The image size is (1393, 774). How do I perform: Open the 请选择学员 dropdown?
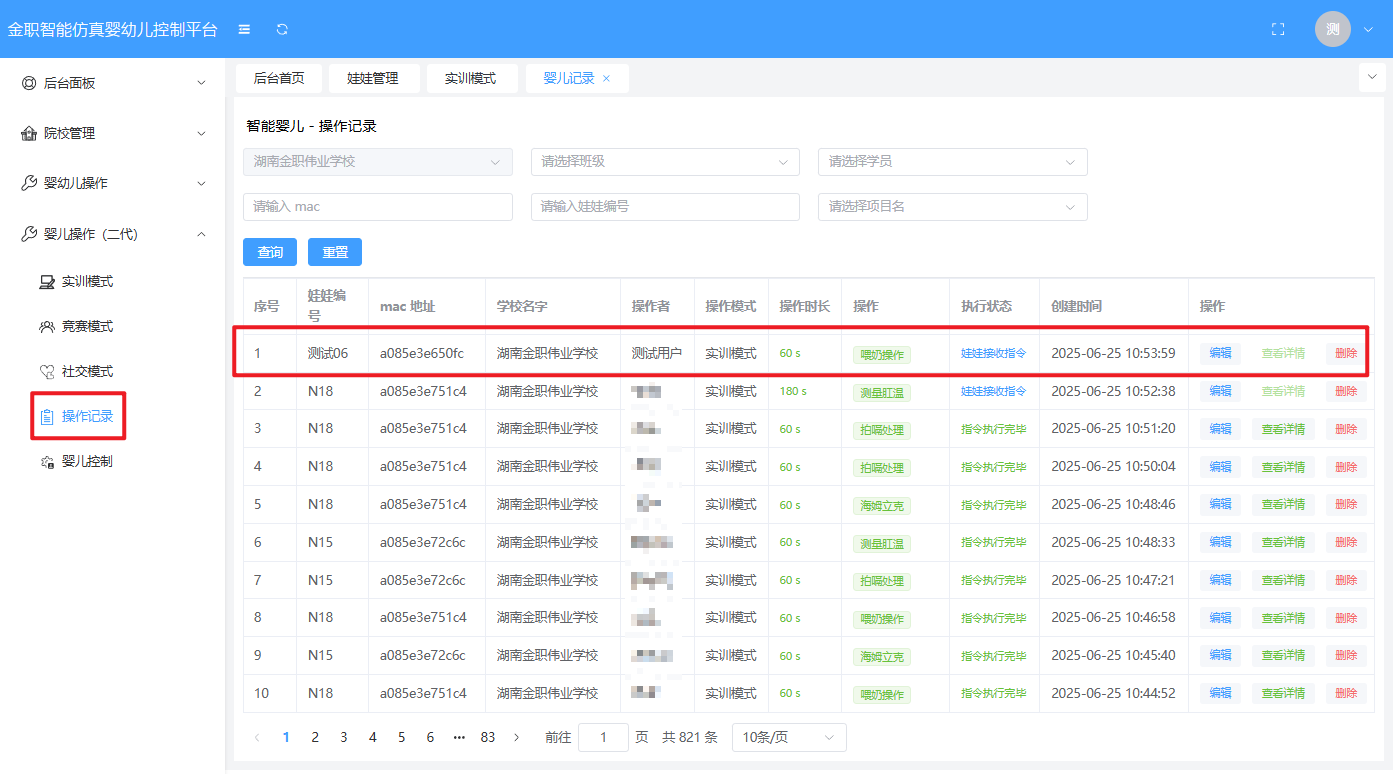click(953, 161)
